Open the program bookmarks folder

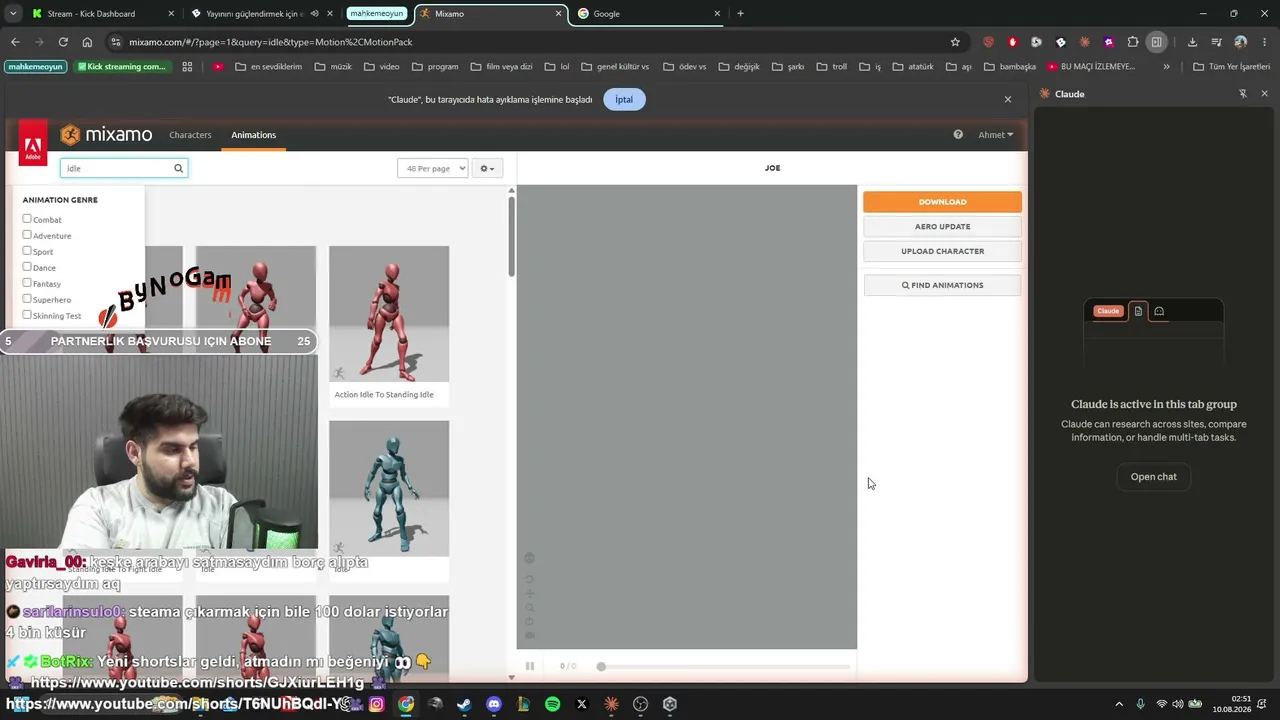[435, 67]
